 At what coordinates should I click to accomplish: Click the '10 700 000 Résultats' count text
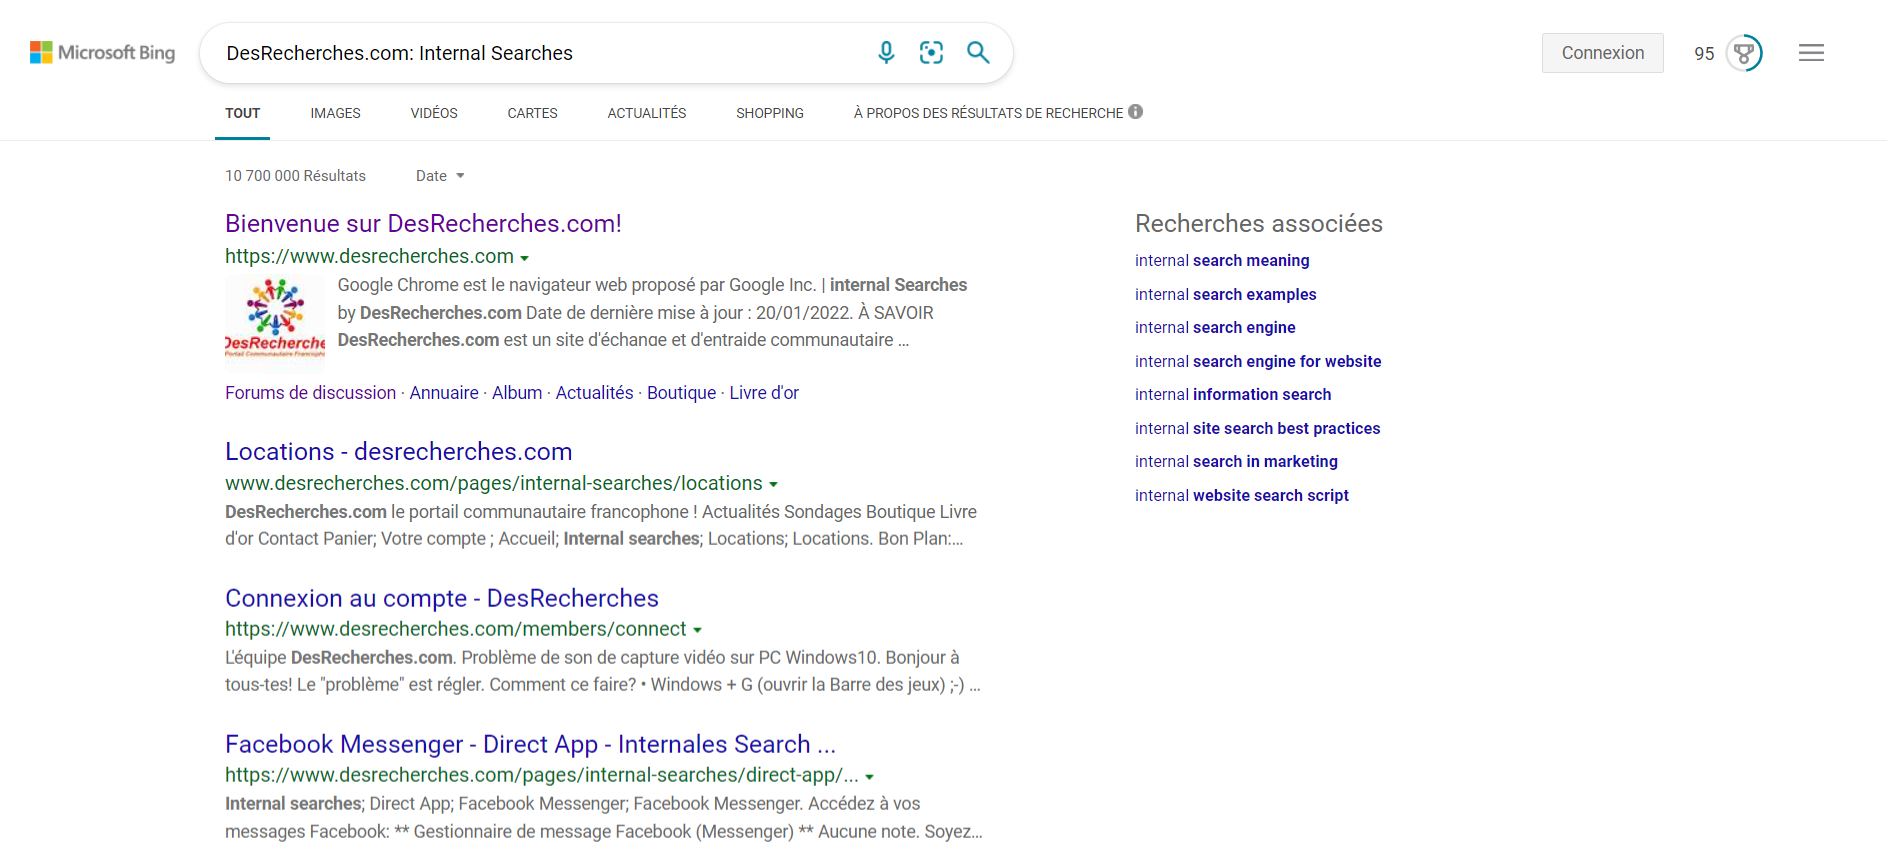295,176
